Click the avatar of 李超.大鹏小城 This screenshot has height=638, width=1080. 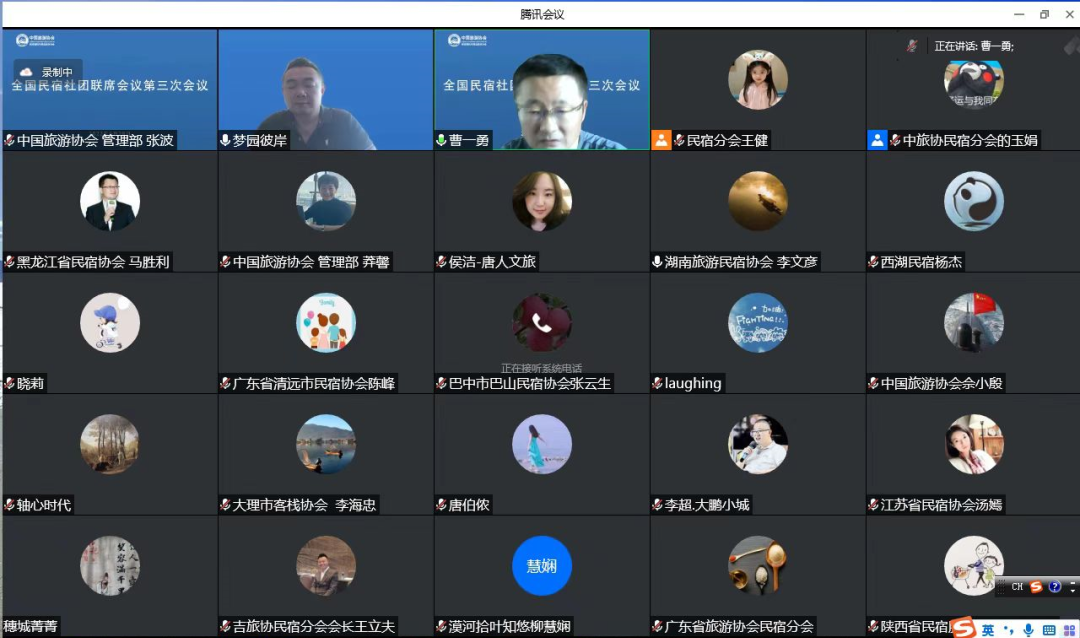tap(758, 444)
